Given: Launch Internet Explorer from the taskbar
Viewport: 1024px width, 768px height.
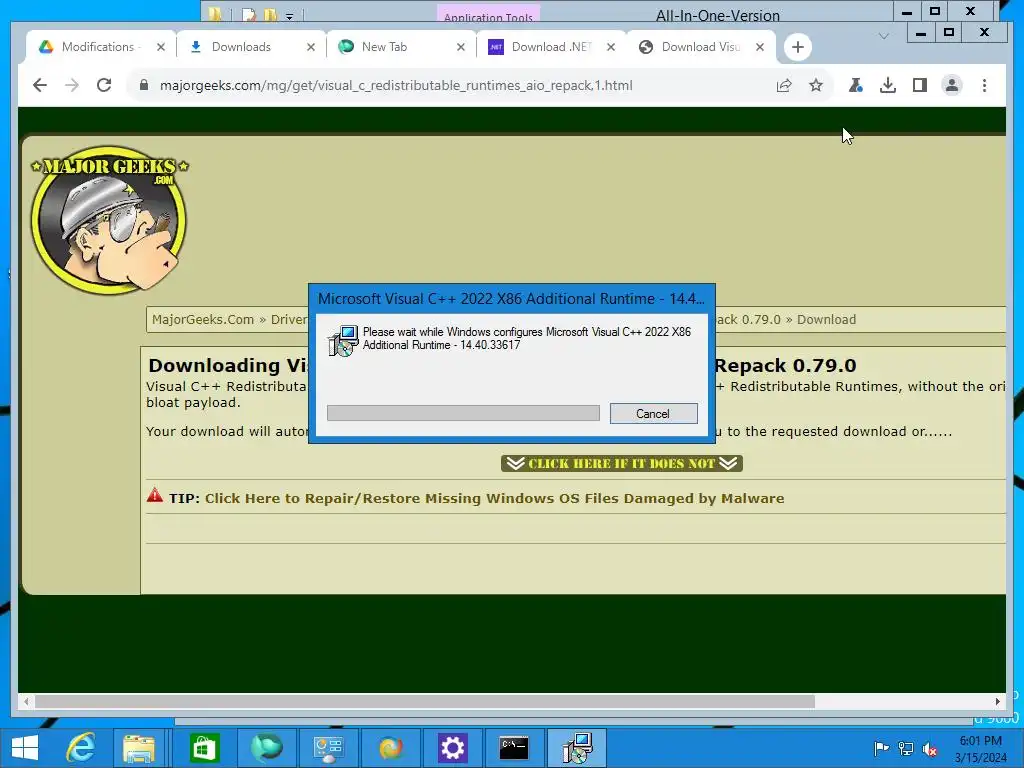Looking at the screenshot, I should [x=81, y=748].
